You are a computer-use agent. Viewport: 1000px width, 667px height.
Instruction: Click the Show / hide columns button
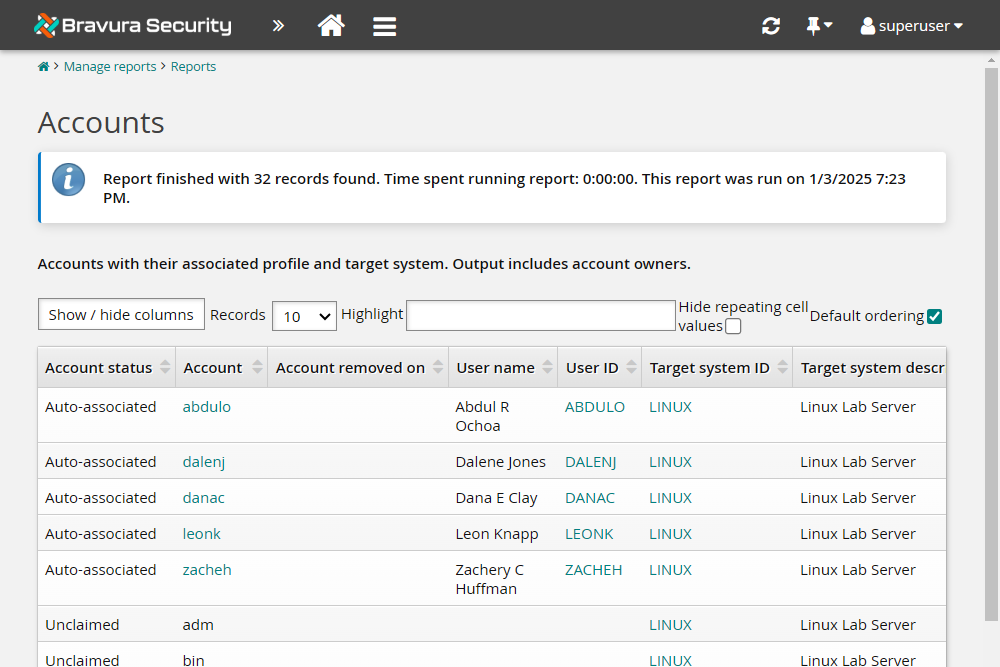(x=121, y=314)
